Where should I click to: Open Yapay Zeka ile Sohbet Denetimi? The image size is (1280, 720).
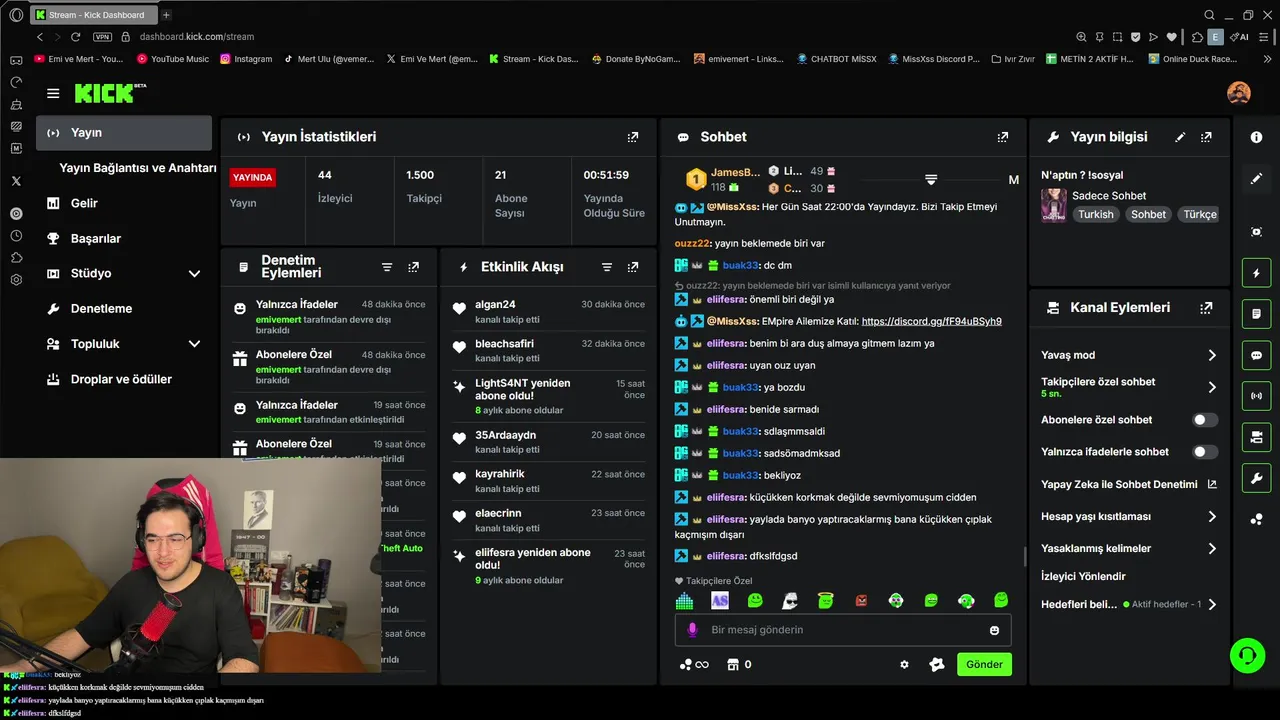pos(1128,484)
